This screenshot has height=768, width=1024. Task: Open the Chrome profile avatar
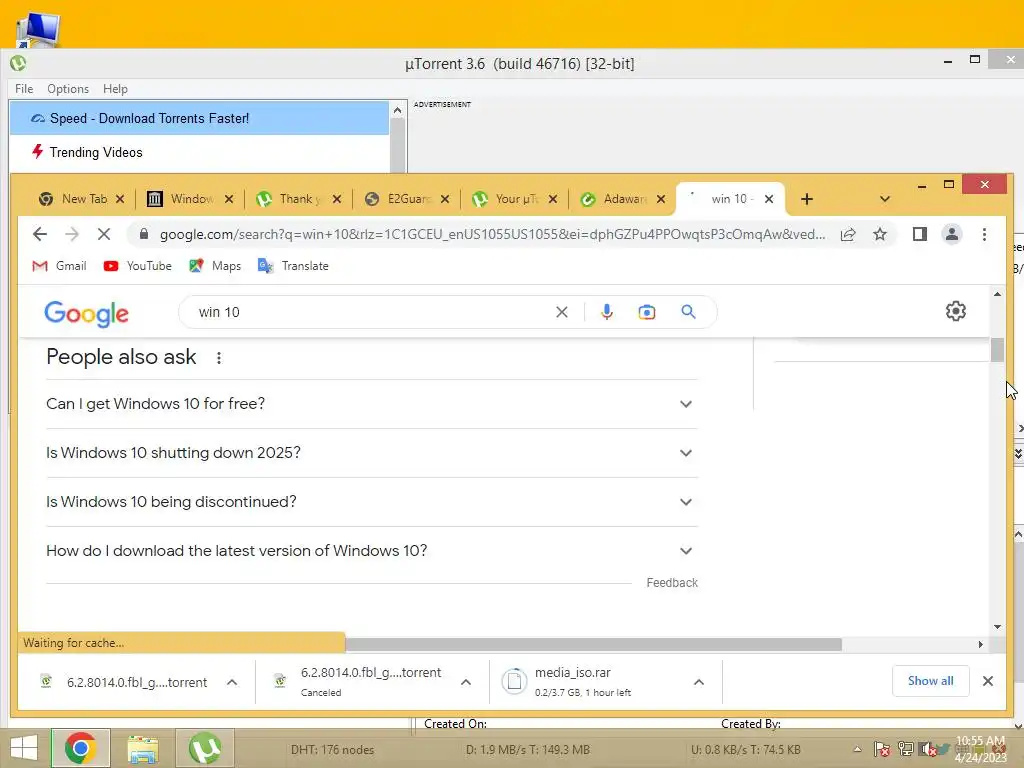(x=952, y=234)
